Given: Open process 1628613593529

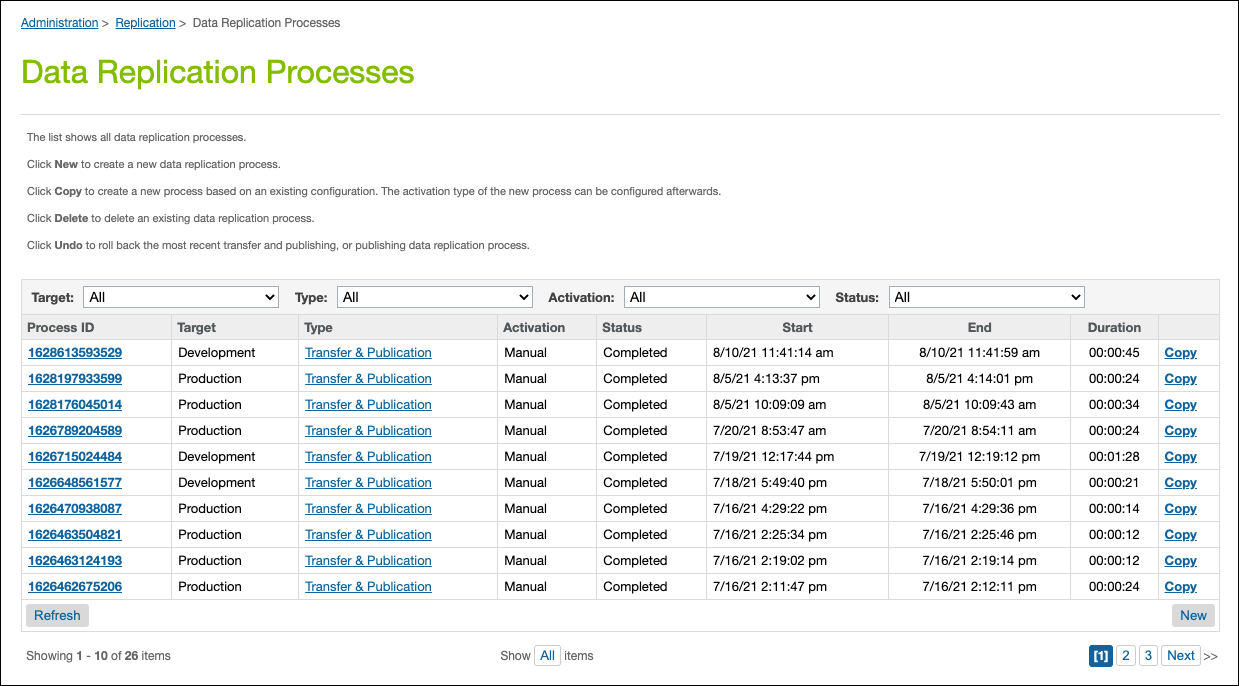Looking at the screenshot, I should pyautogui.click(x=75, y=353).
